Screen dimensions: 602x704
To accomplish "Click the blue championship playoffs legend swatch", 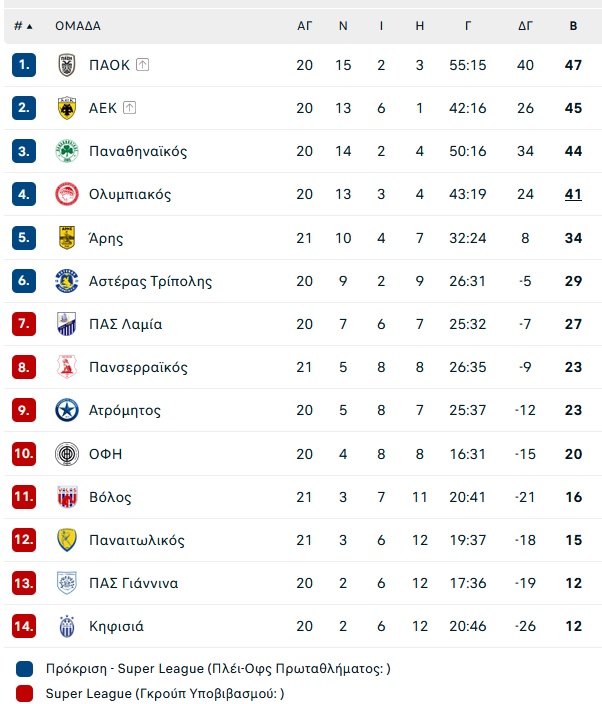I will [24, 669].
